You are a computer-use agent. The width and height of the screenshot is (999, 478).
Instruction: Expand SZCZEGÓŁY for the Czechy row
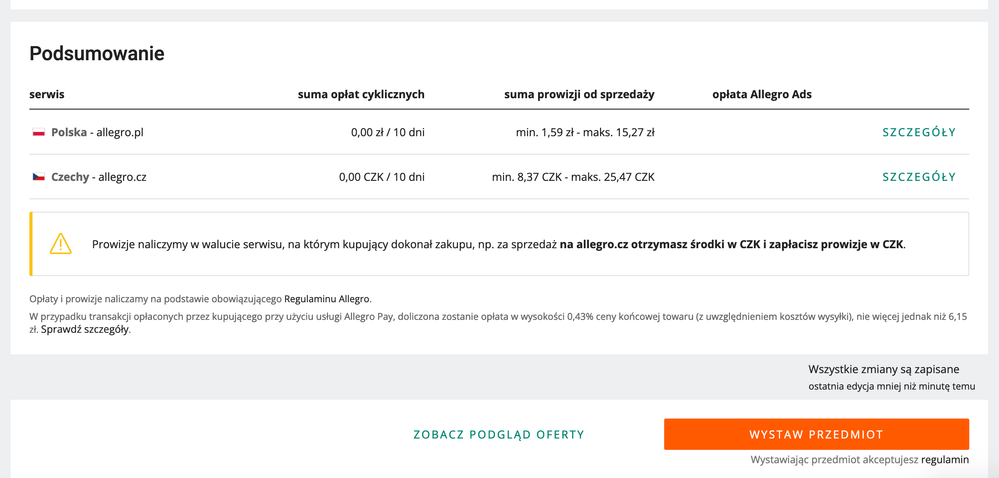[918, 177]
